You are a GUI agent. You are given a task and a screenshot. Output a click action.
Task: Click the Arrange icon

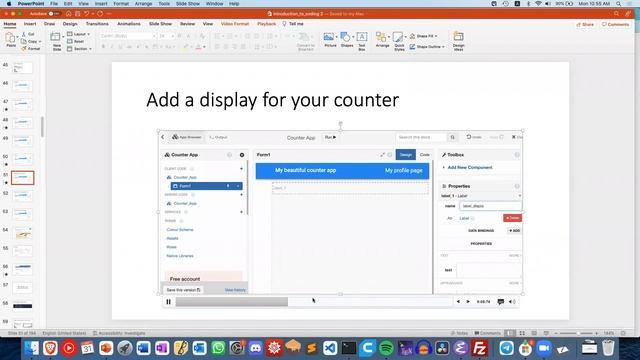point(381,37)
